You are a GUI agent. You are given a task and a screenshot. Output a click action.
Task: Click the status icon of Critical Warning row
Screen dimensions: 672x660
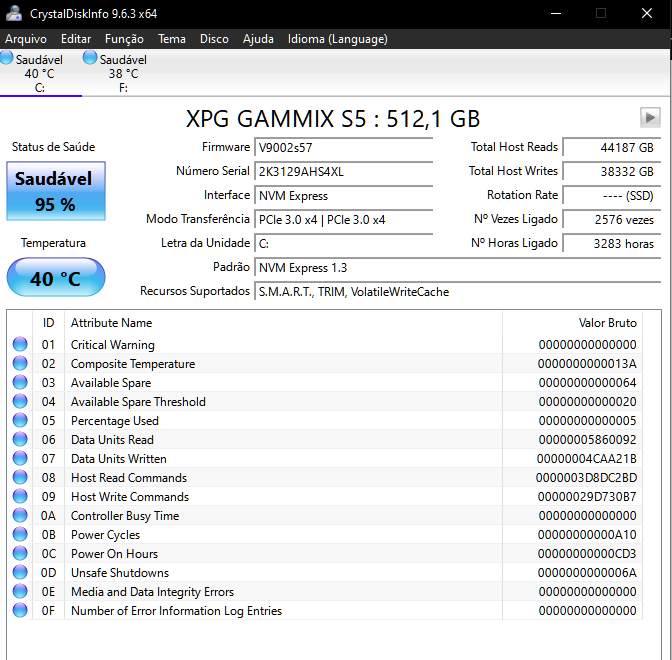point(20,344)
